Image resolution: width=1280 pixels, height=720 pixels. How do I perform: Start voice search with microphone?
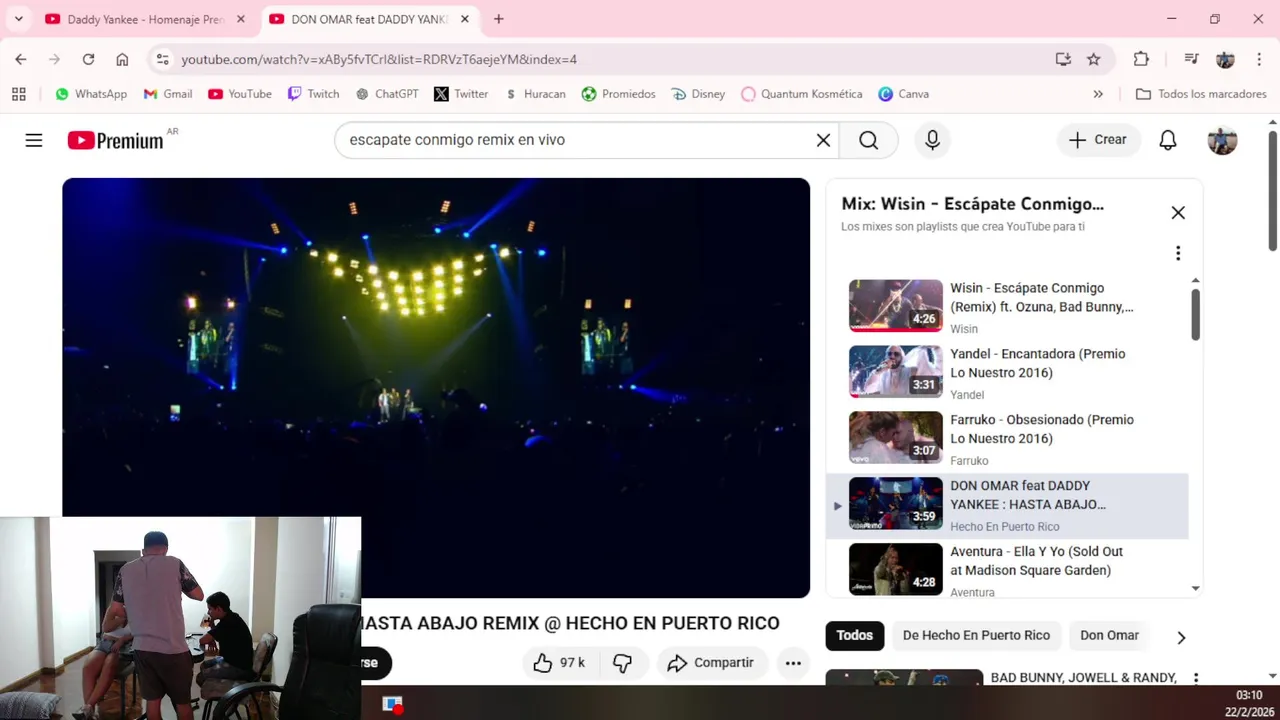click(x=932, y=140)
